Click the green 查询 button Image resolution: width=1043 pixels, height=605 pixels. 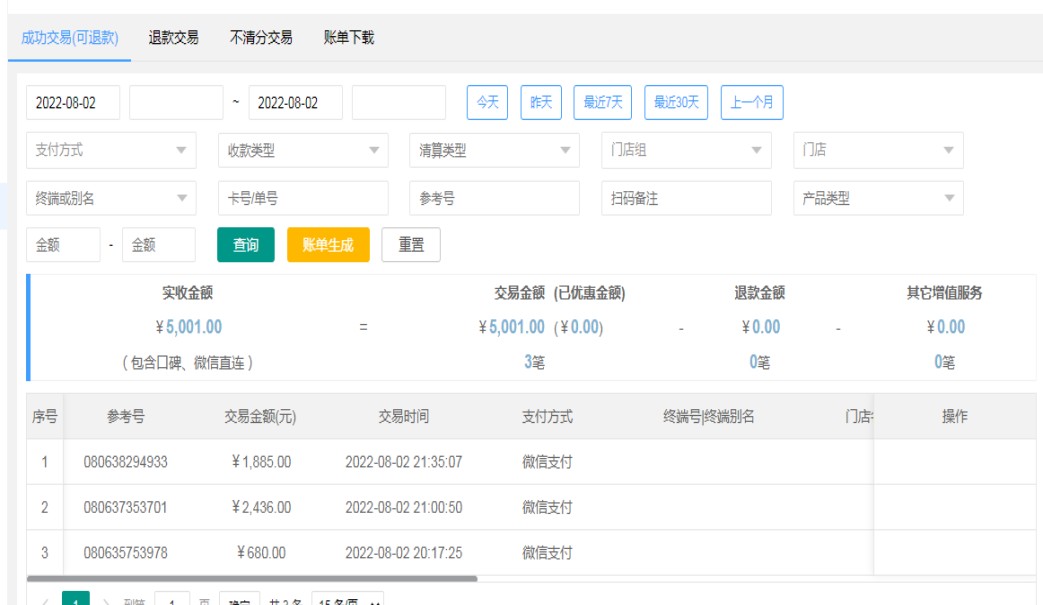[x=246, y=245]
